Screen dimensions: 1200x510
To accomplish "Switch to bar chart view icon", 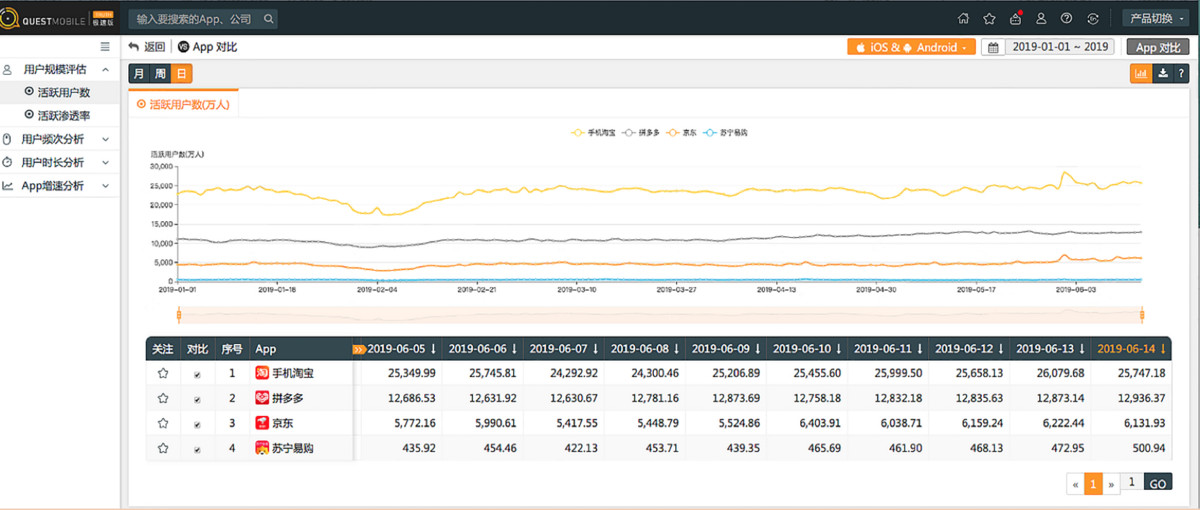I will (x=1141, y=73).
